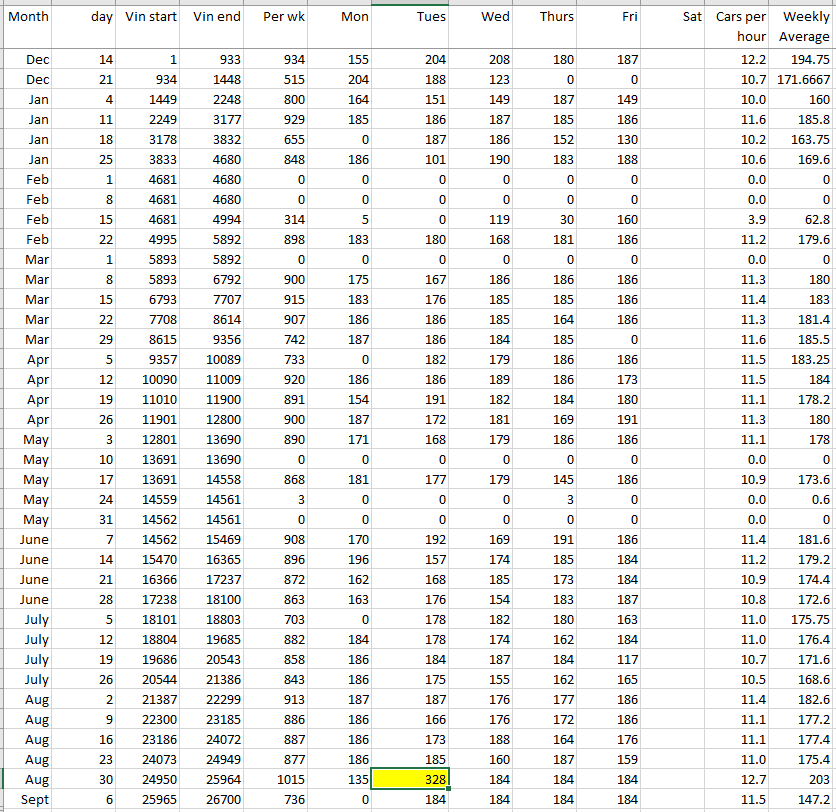
Task: Click the Per wk cell showing 515
Action: tap(276, 79)
